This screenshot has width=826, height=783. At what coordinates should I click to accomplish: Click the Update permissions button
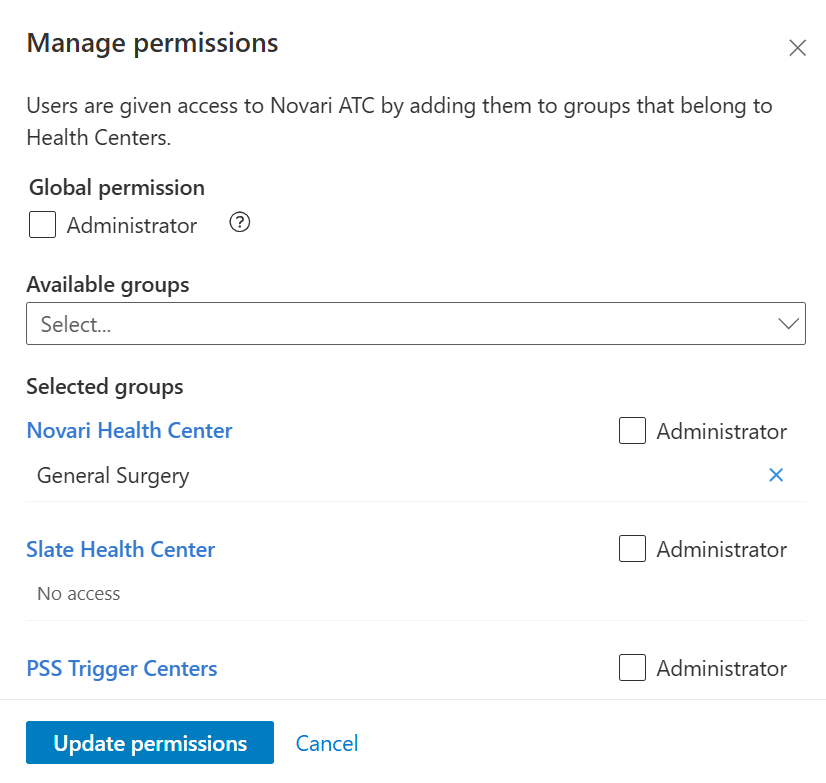149,742
